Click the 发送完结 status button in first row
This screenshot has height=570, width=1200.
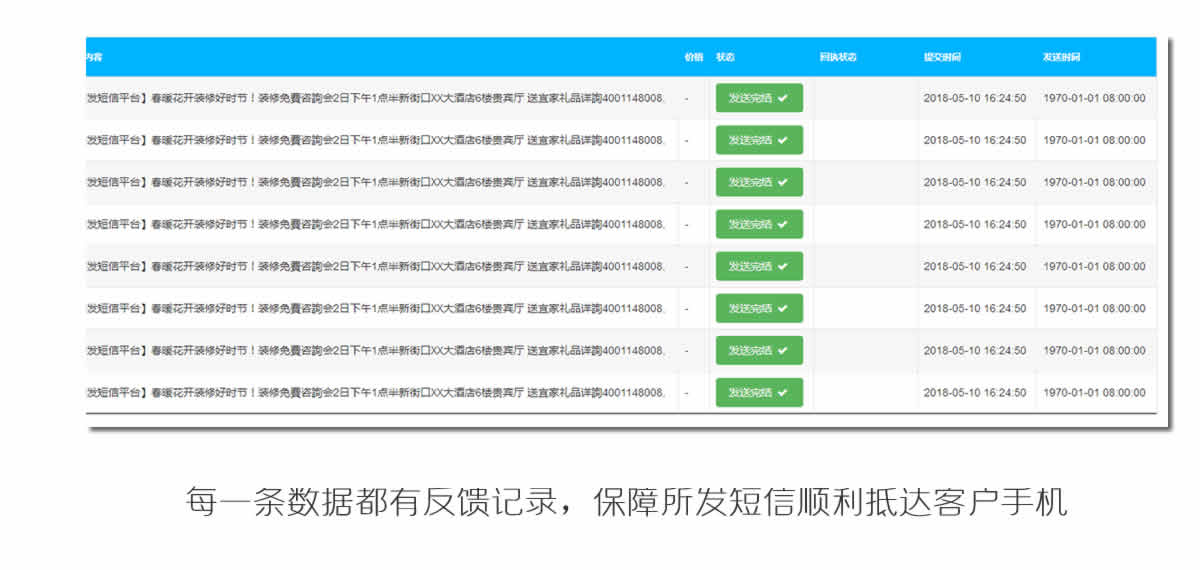(758, 98)
